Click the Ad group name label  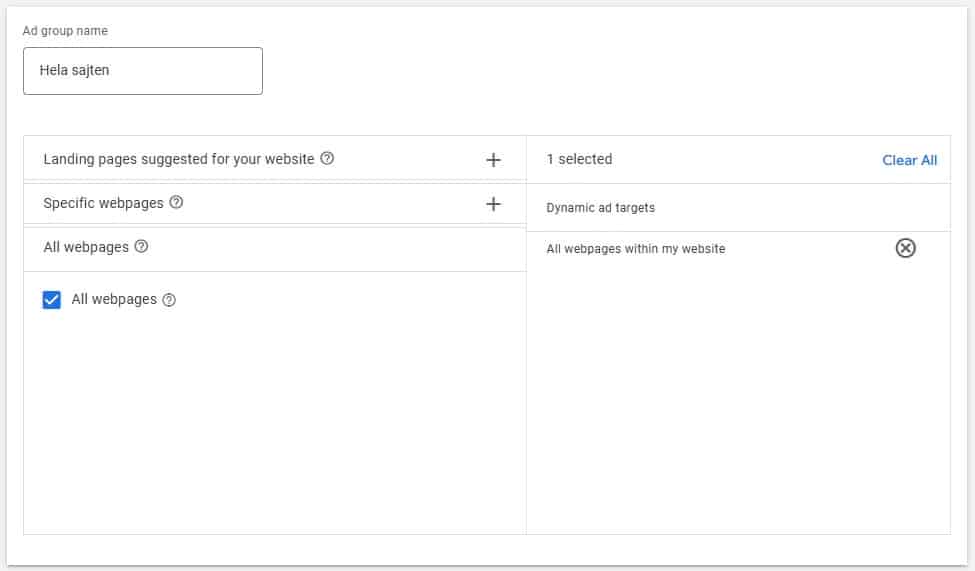(x=65, y=30)
